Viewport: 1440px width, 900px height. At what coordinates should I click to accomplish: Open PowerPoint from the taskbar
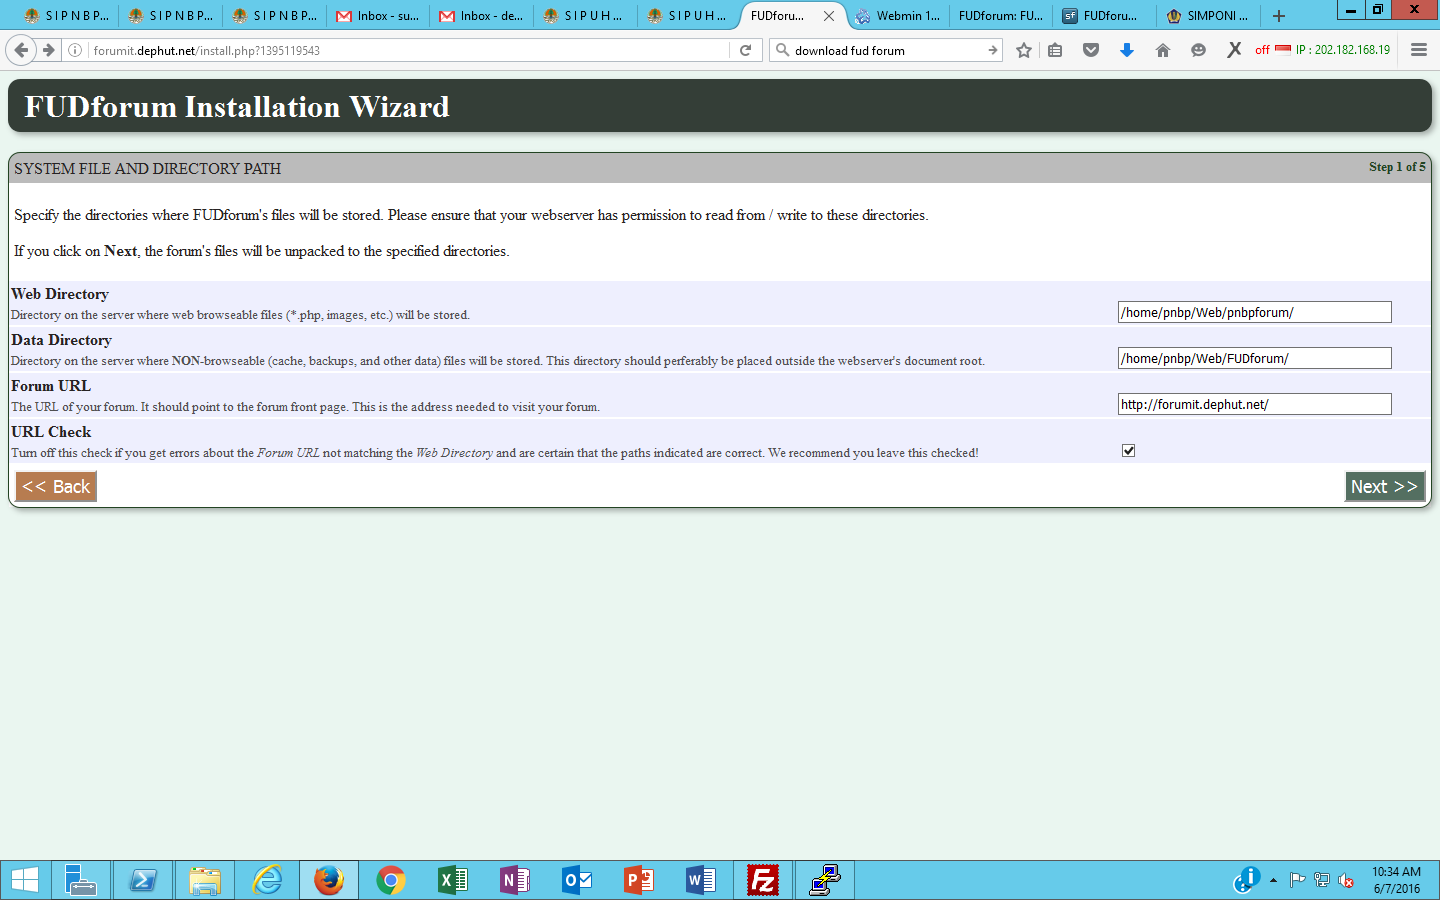(x=639, y=880)
